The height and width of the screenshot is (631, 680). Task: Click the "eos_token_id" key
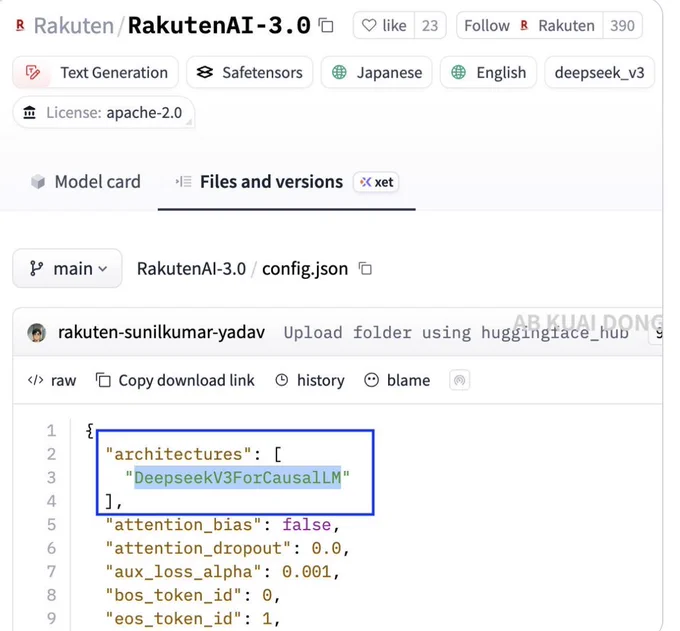(173, 618)
